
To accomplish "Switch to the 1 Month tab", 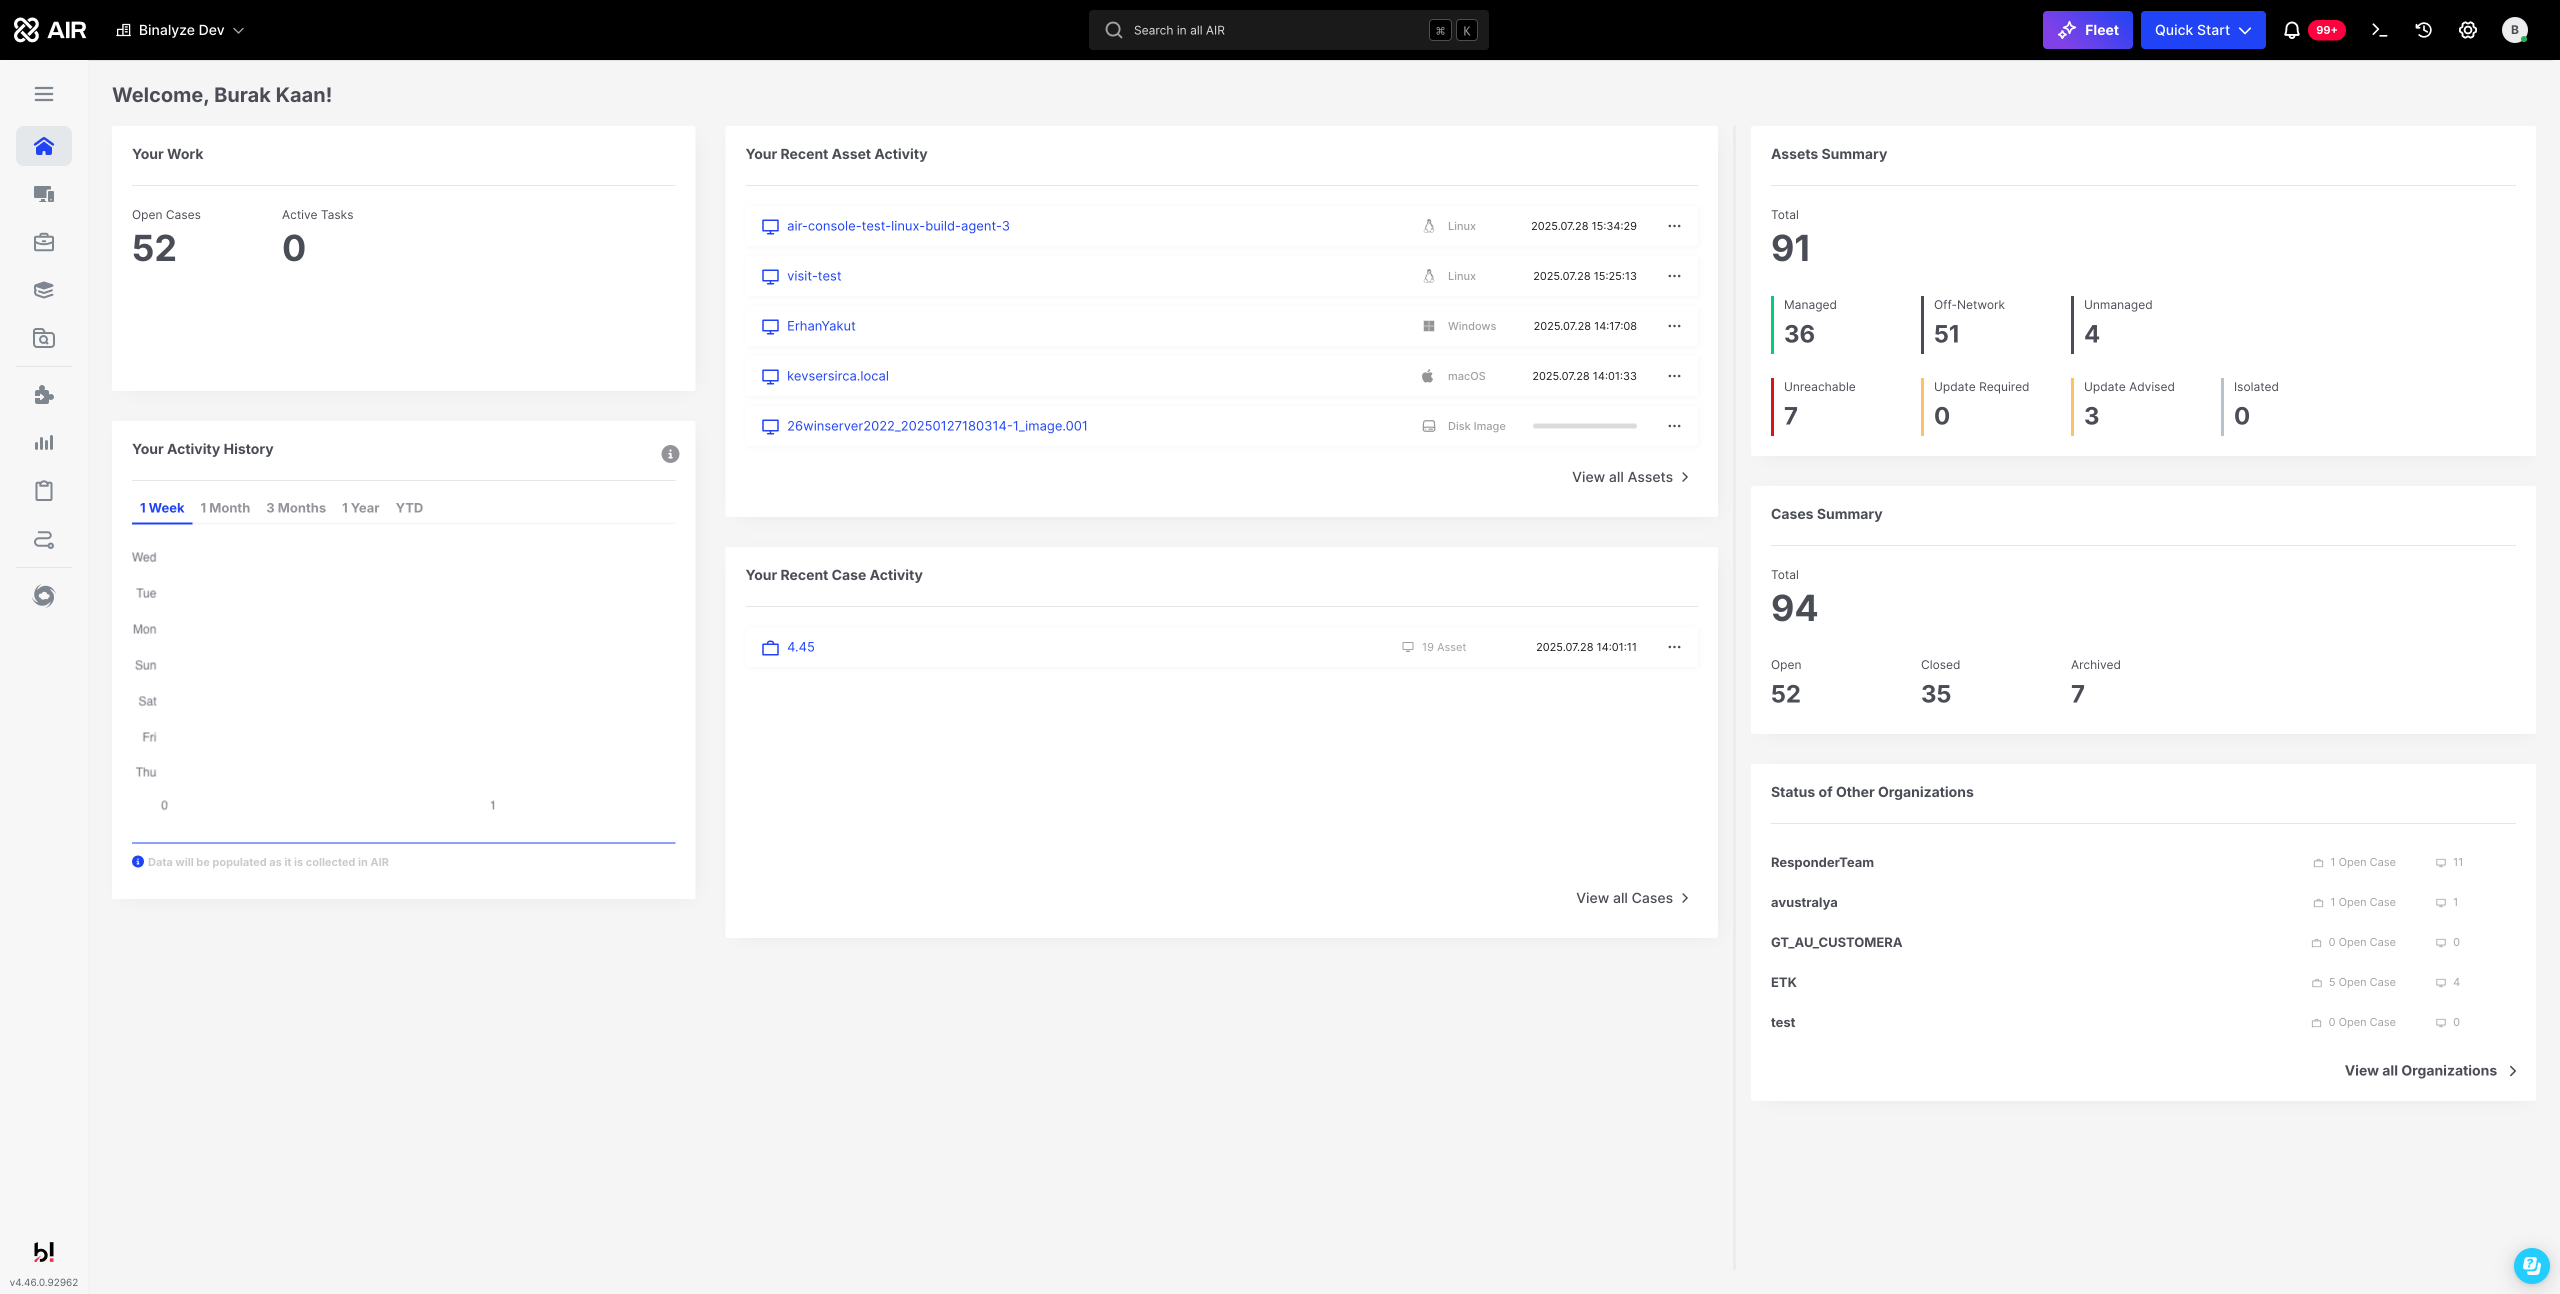I will (x=225, y=508).
